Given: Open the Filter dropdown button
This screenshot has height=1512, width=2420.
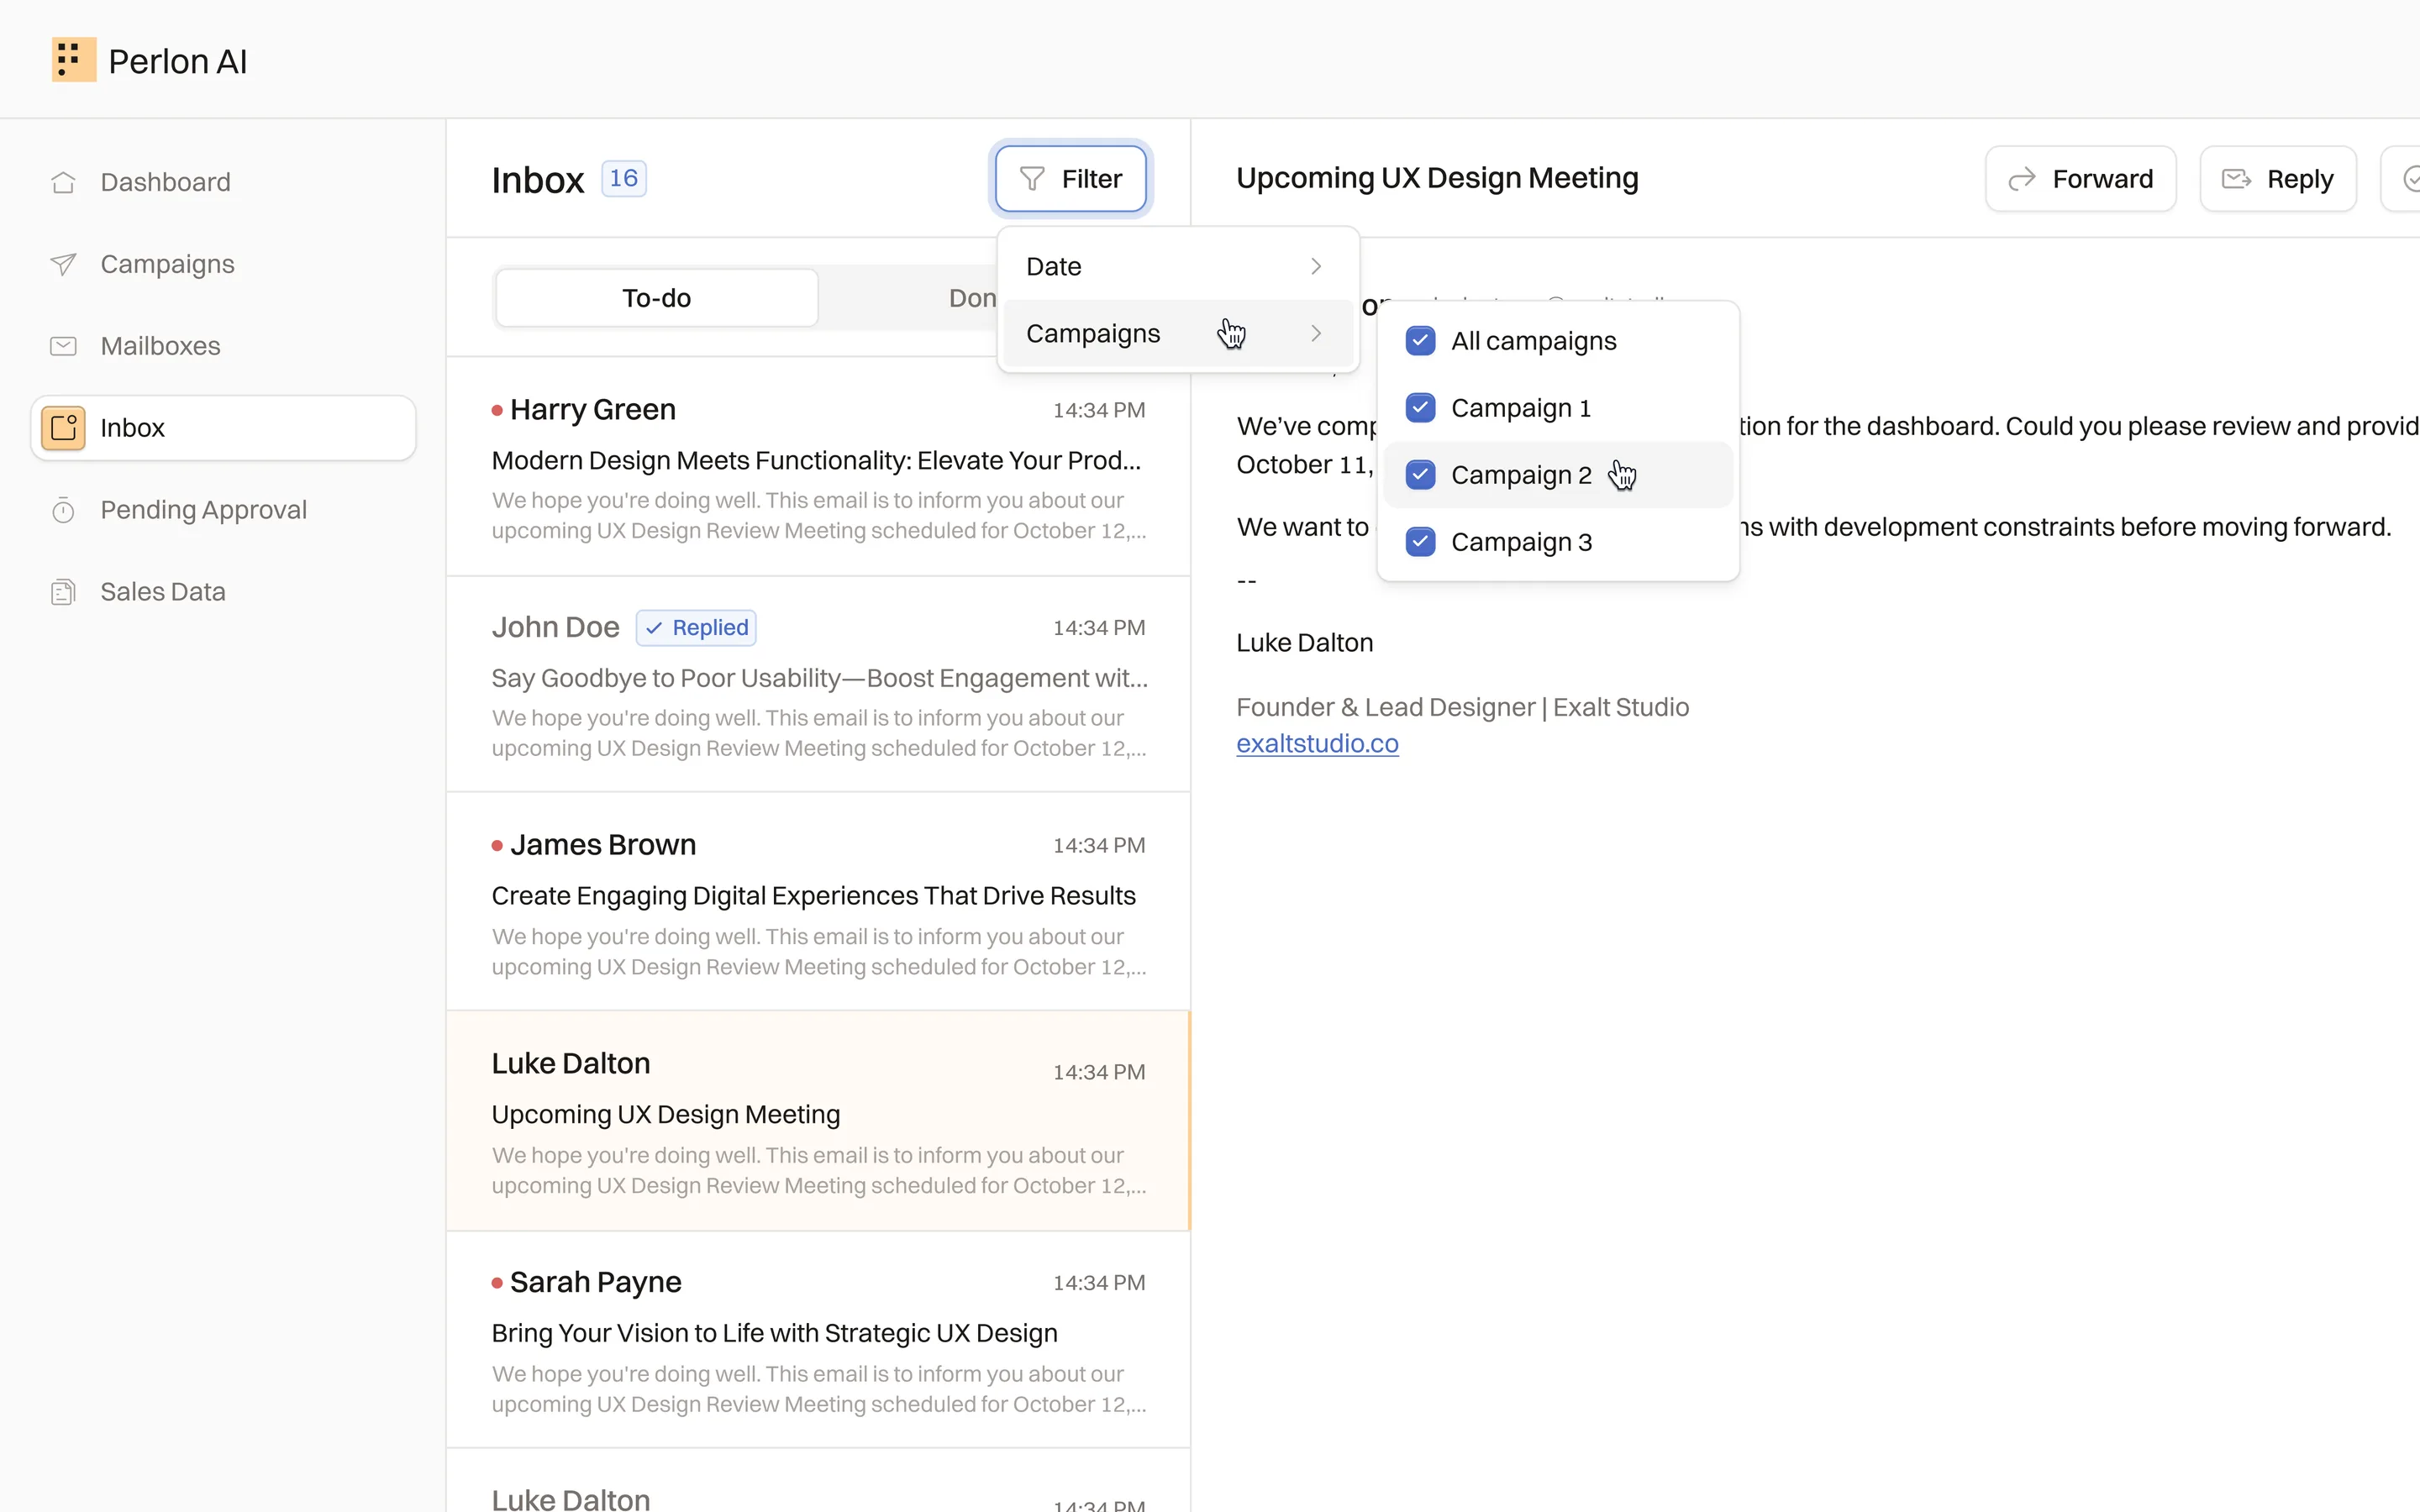Looking at the screenshot, I should tap(1071, 179).
